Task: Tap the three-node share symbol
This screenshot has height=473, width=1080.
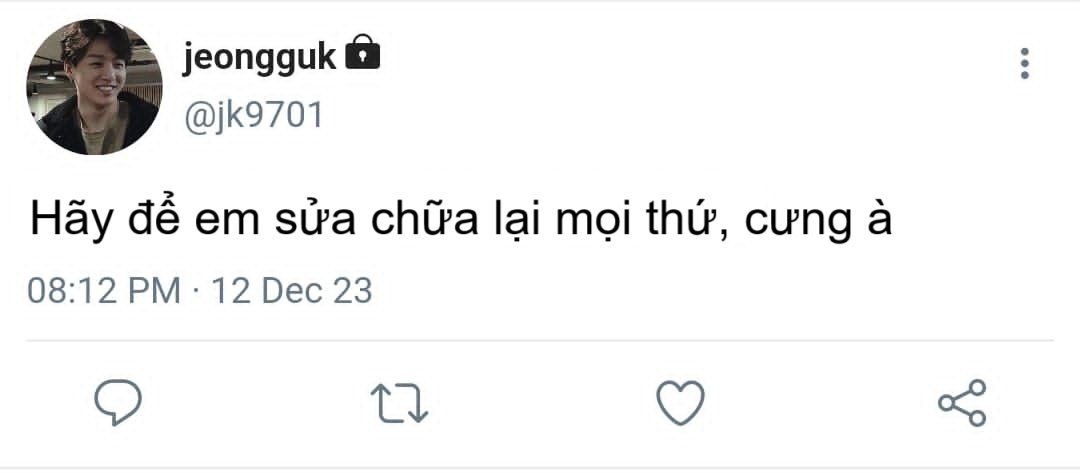Action: pos(962,402)
